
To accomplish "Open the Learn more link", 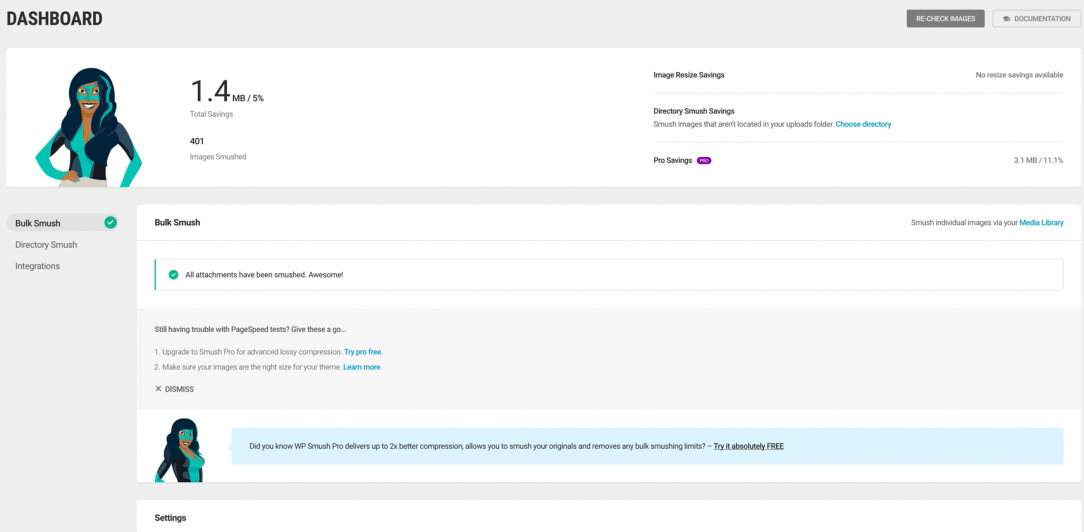I will (x=362, y=367).
